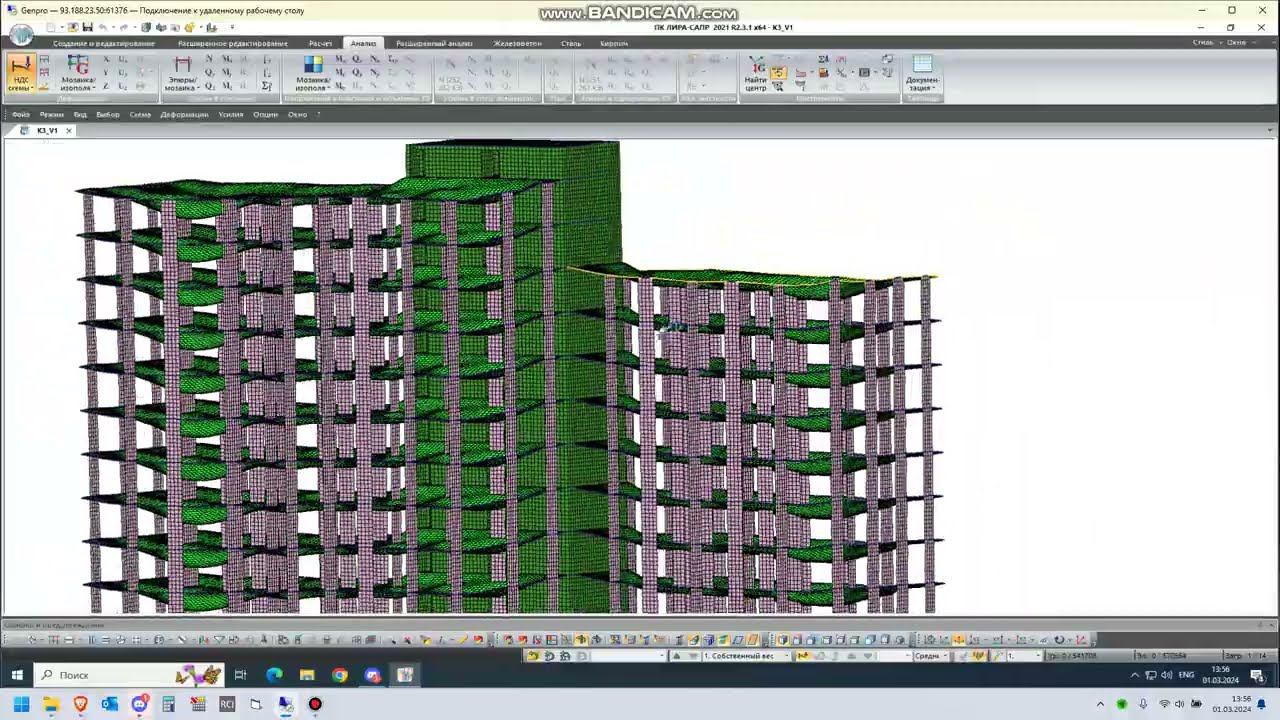Open the Режим menu
This screenshot has width=1280, height=720.
pyautogui.click(x=51, y=115)
